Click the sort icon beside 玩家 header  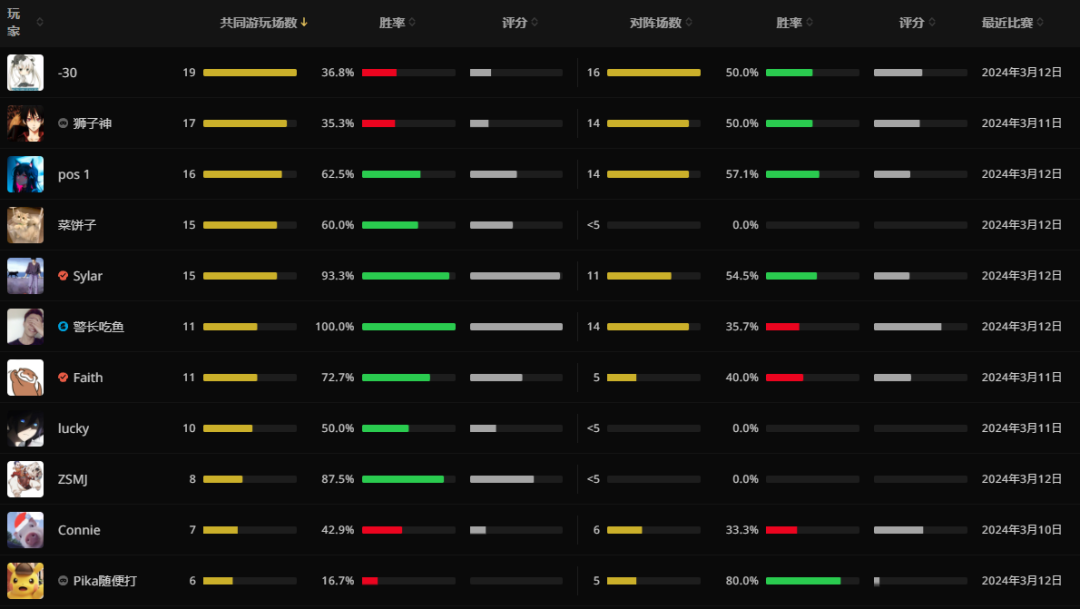39,22
